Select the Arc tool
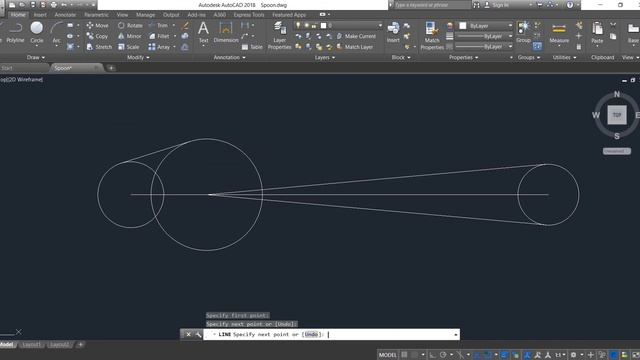The height and width of the screenshot is (360, 640). (56, 32)
